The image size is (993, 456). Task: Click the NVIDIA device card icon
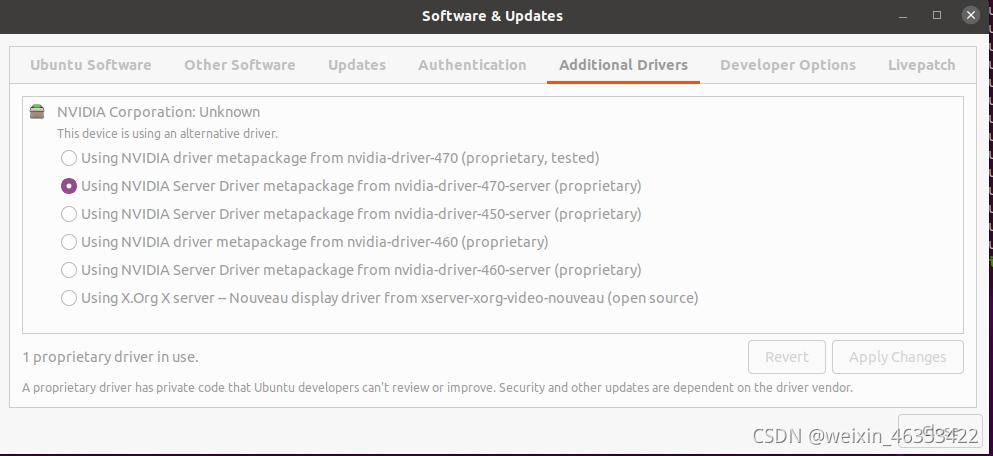coord(37,112)
